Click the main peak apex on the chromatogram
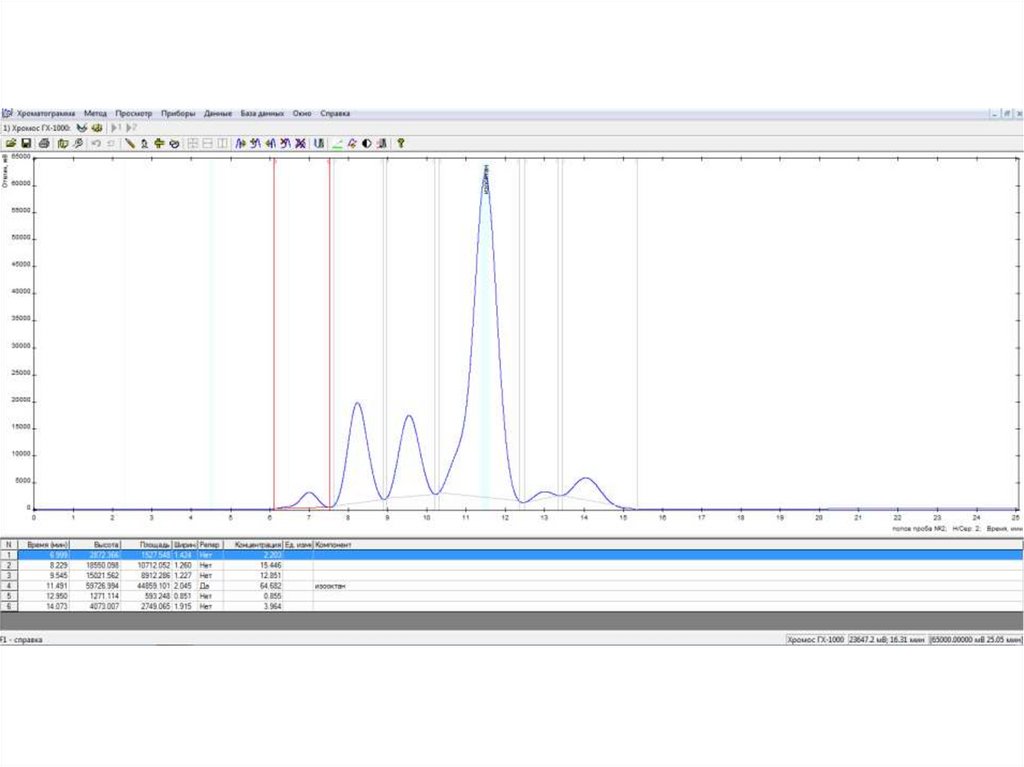This screenshot has width=1024, height=767. pos(486,180)
